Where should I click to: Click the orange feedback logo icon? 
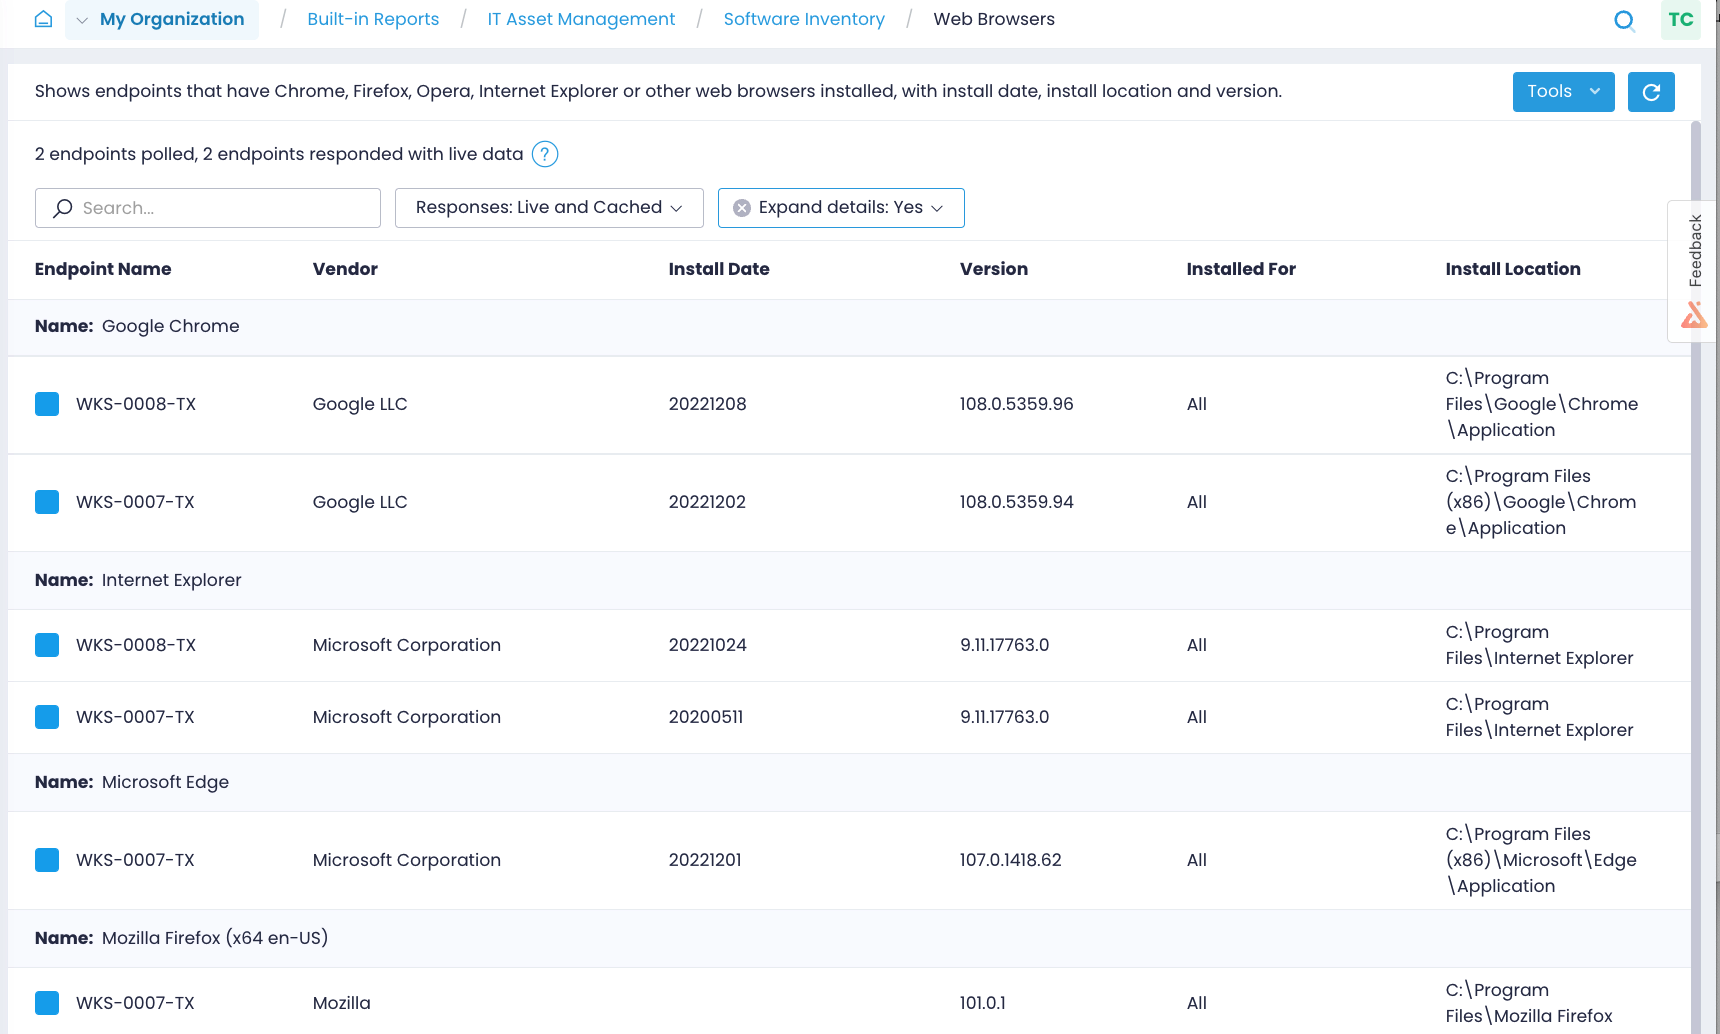point(1695,314)
